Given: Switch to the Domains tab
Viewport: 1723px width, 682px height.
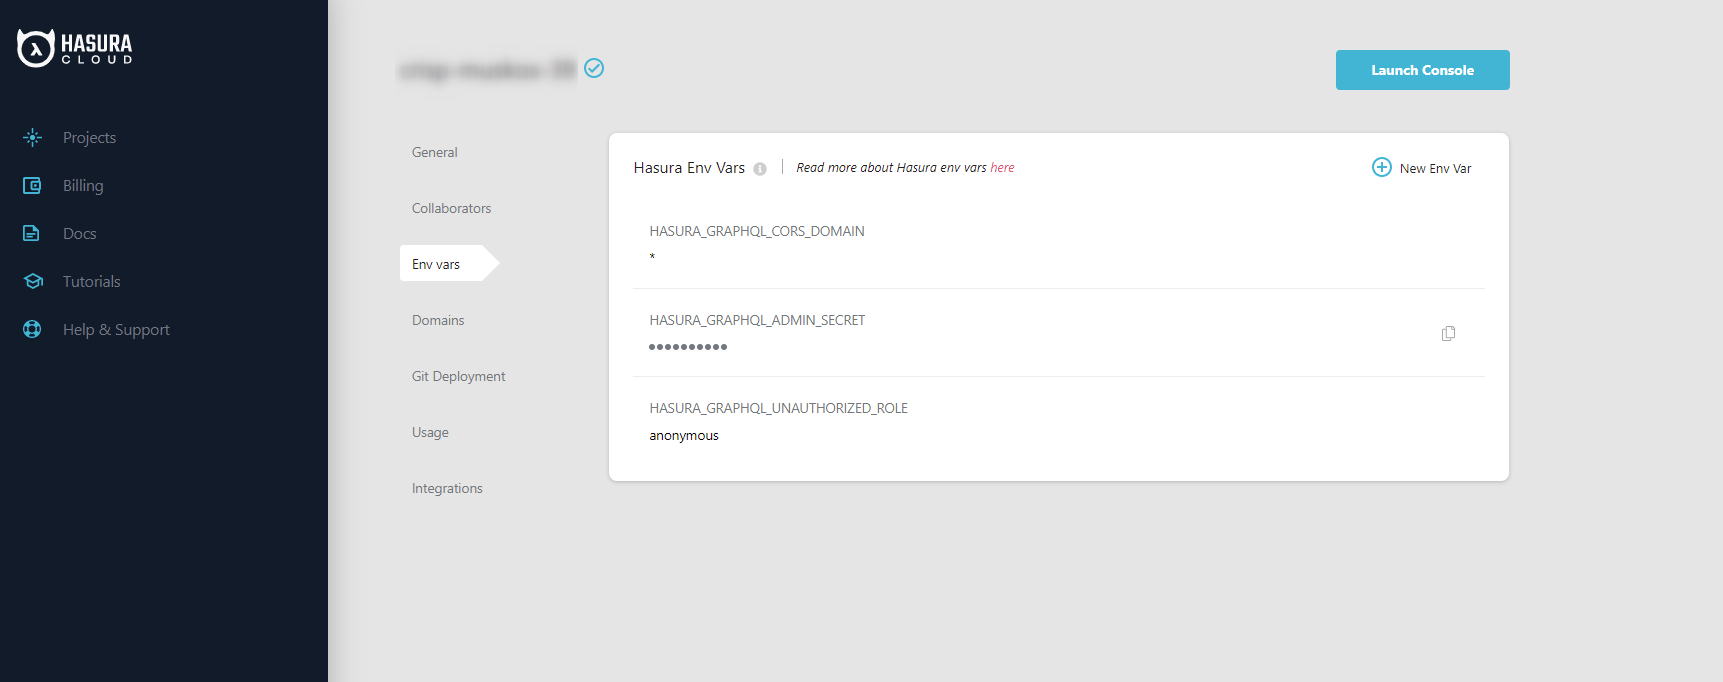Looking at the screenshot, I should (x=438, y=320).
